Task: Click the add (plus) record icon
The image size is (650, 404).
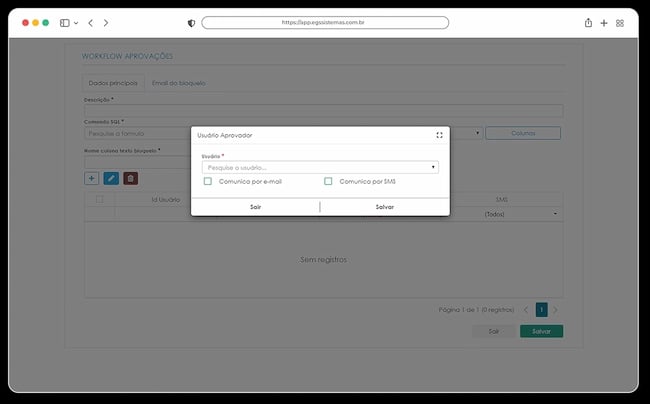Action: [92, 179]
